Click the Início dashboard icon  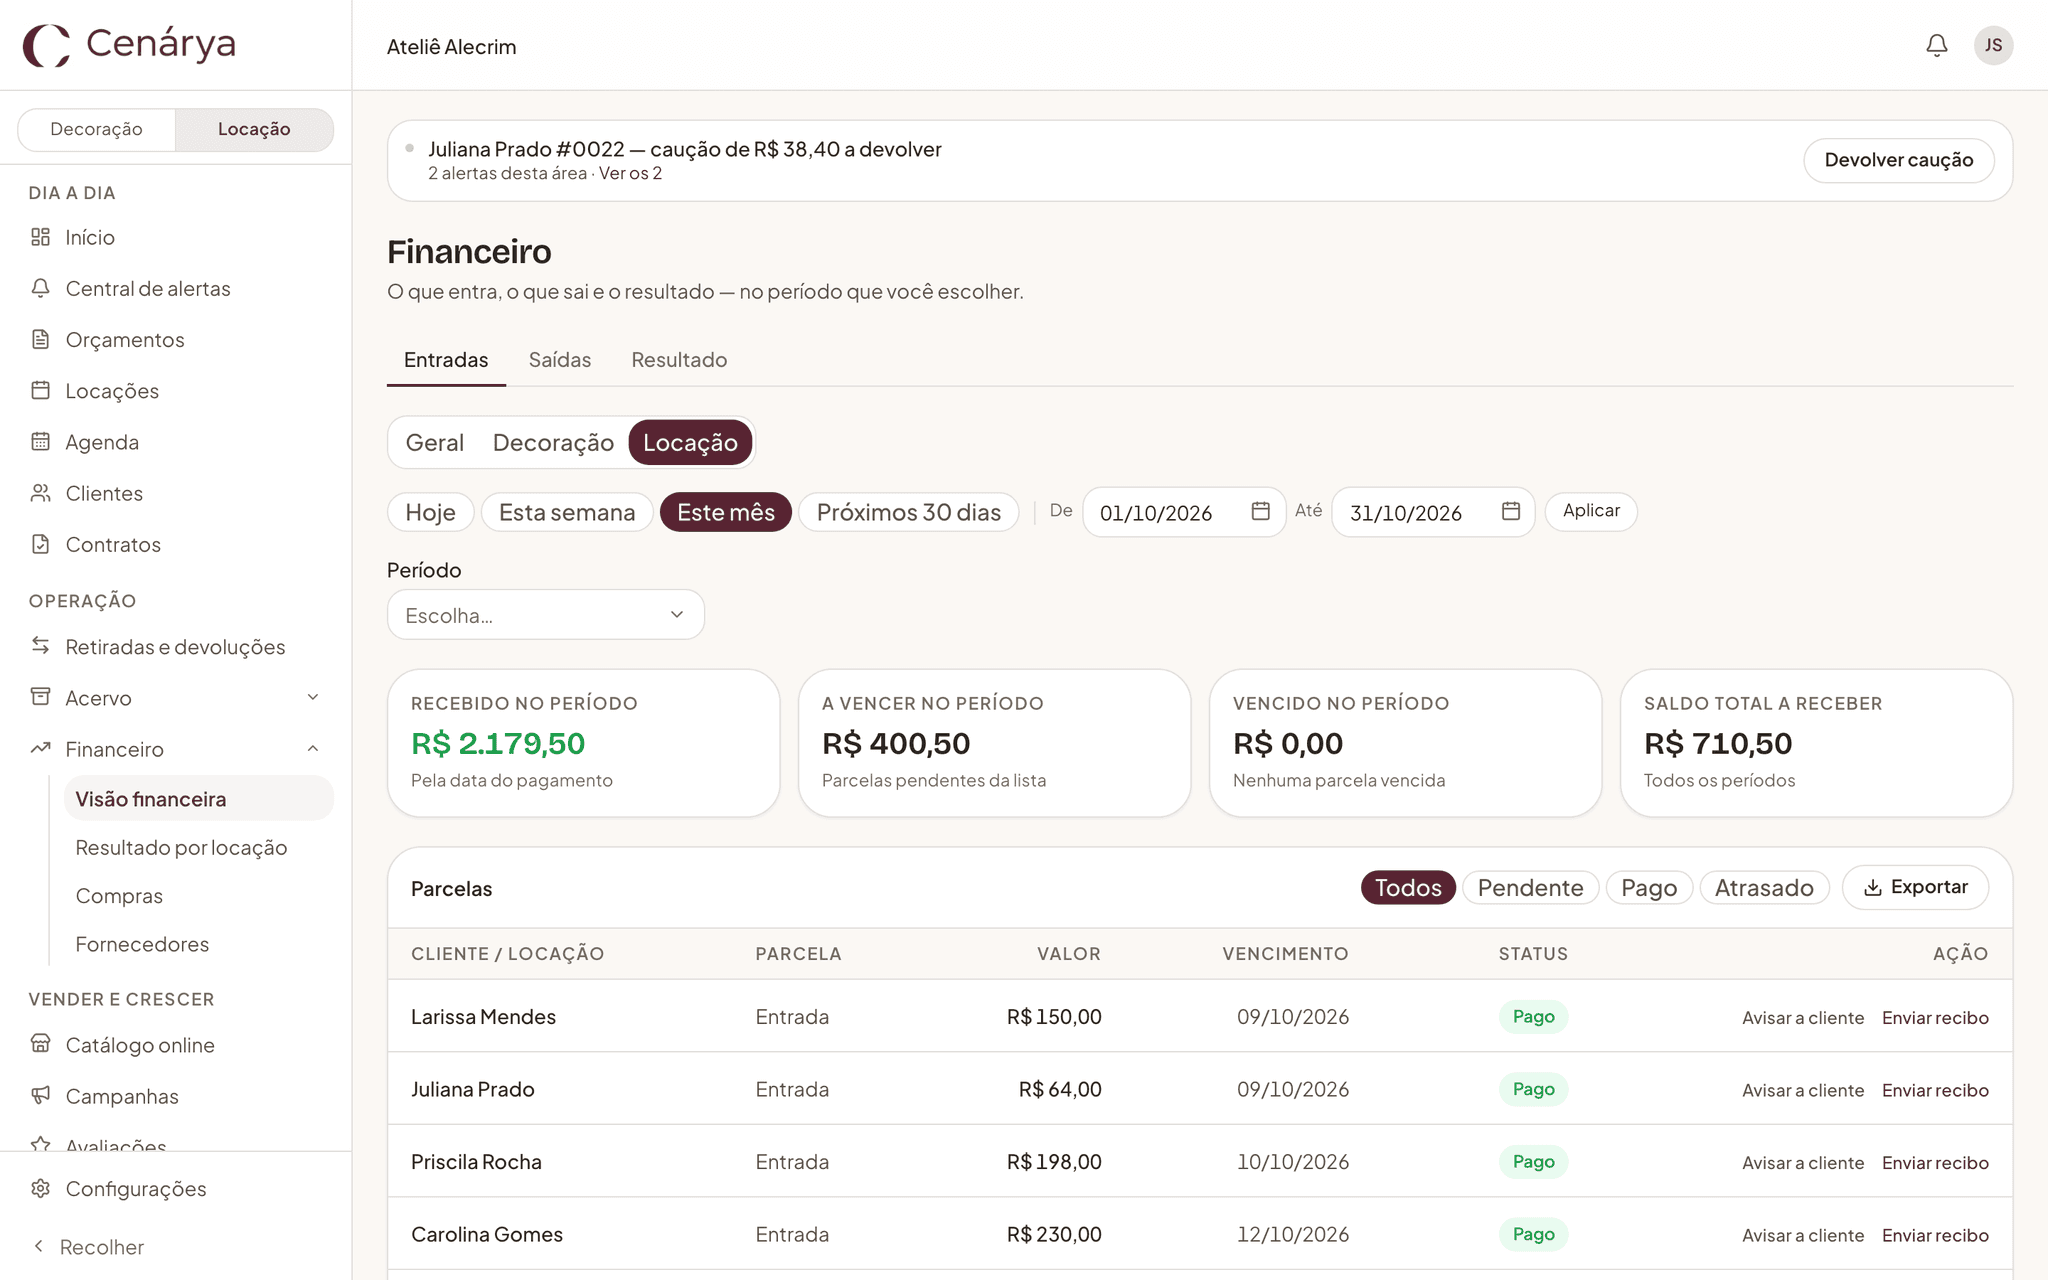pos(40,237)
